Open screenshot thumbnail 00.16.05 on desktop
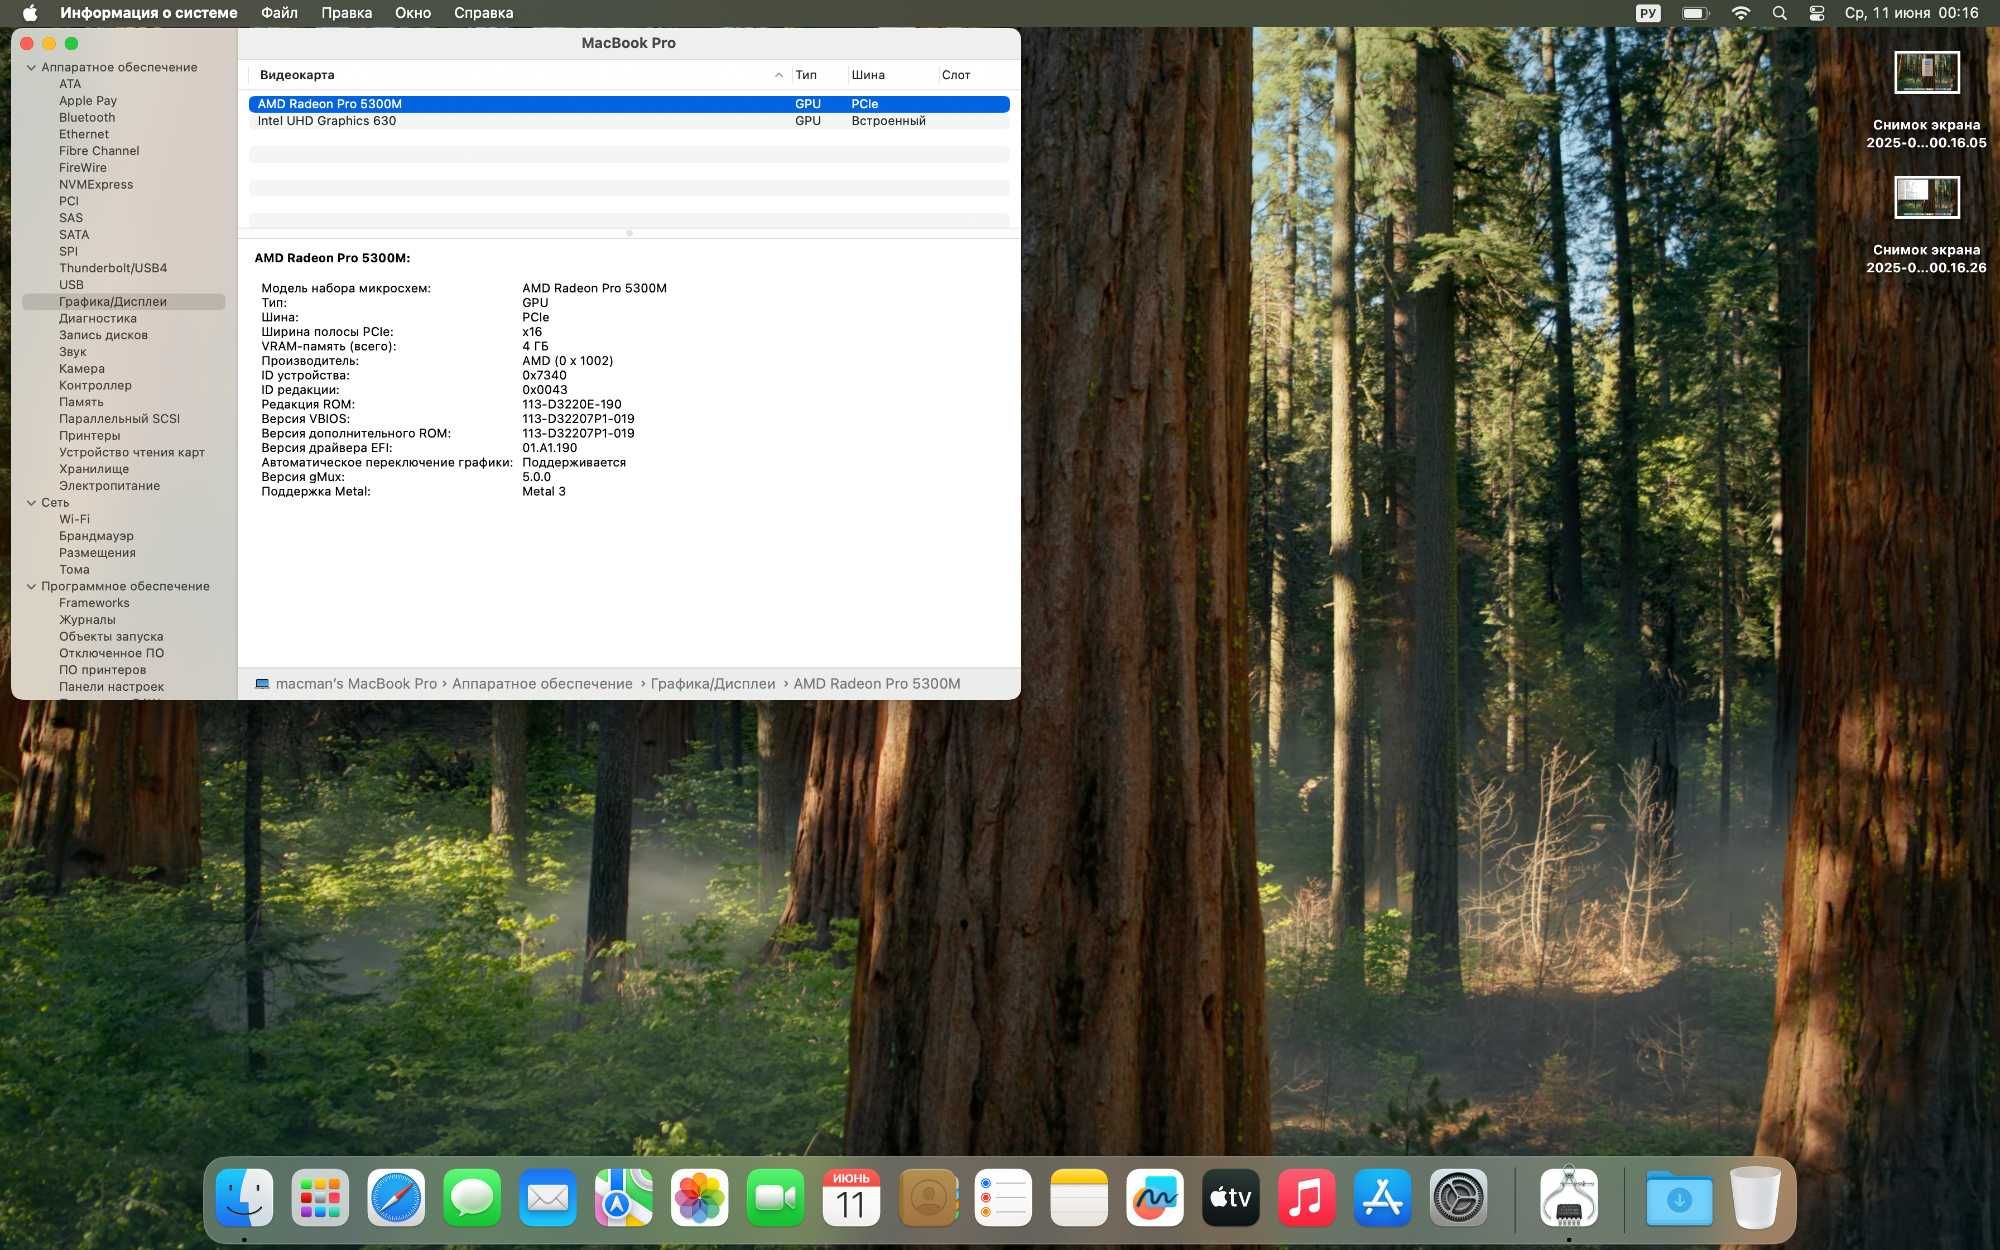The image size is (2000, 1250). pos(1927,73)
